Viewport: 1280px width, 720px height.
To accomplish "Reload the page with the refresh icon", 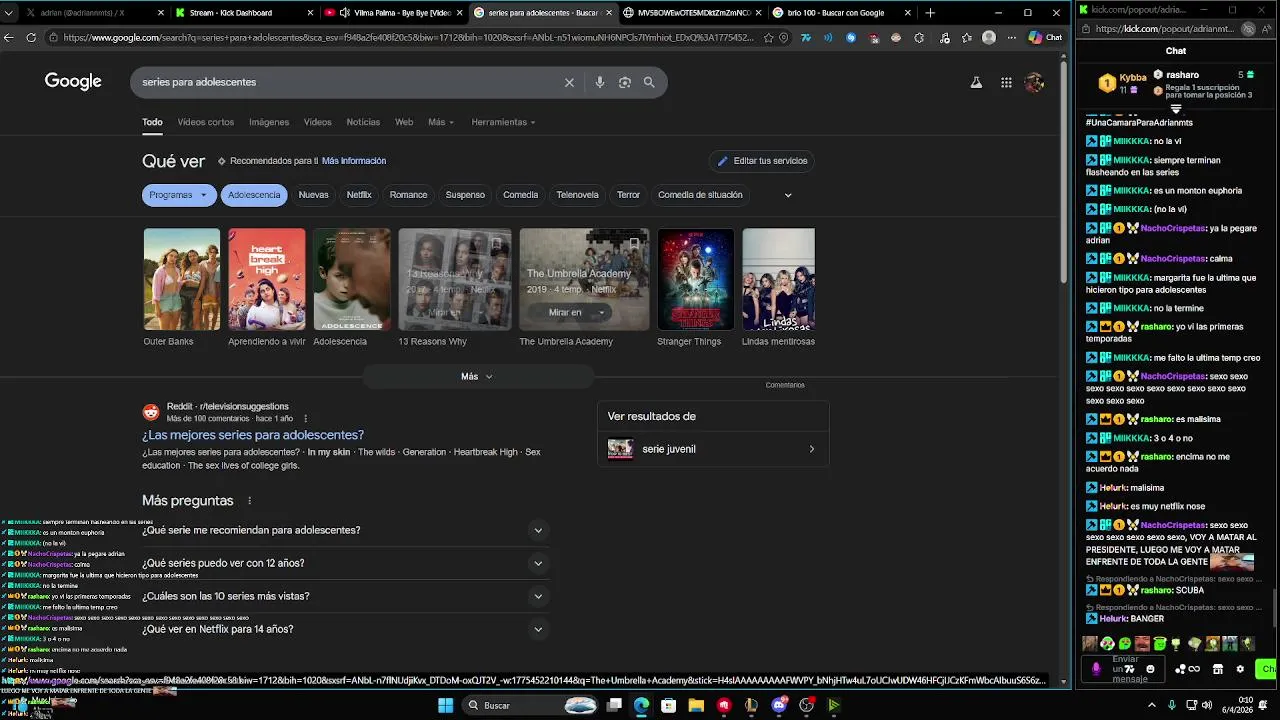I will (x=31, y=37).
